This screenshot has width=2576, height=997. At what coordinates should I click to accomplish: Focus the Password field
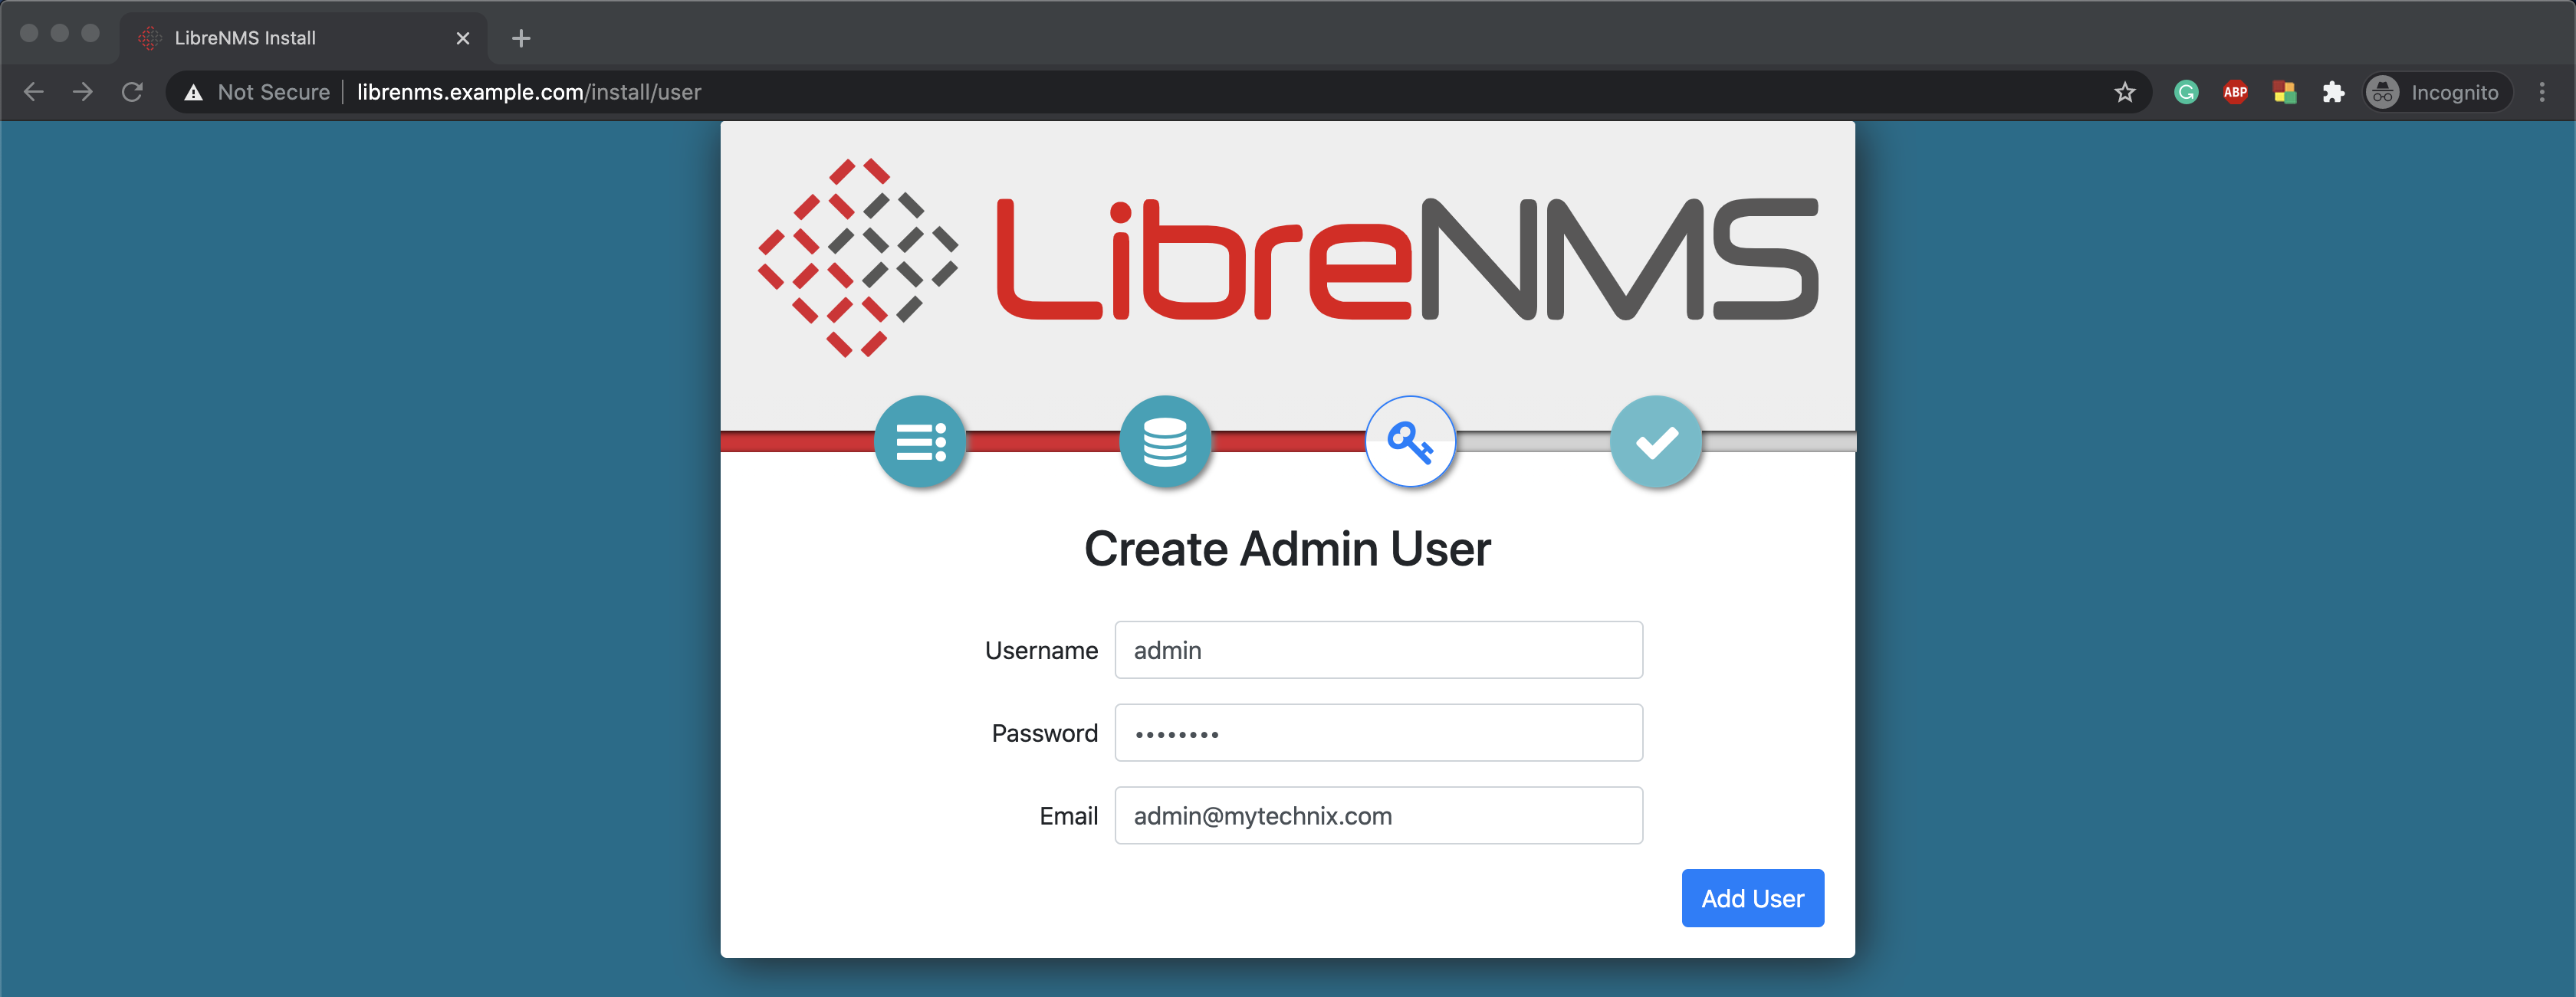[1378, 733]
